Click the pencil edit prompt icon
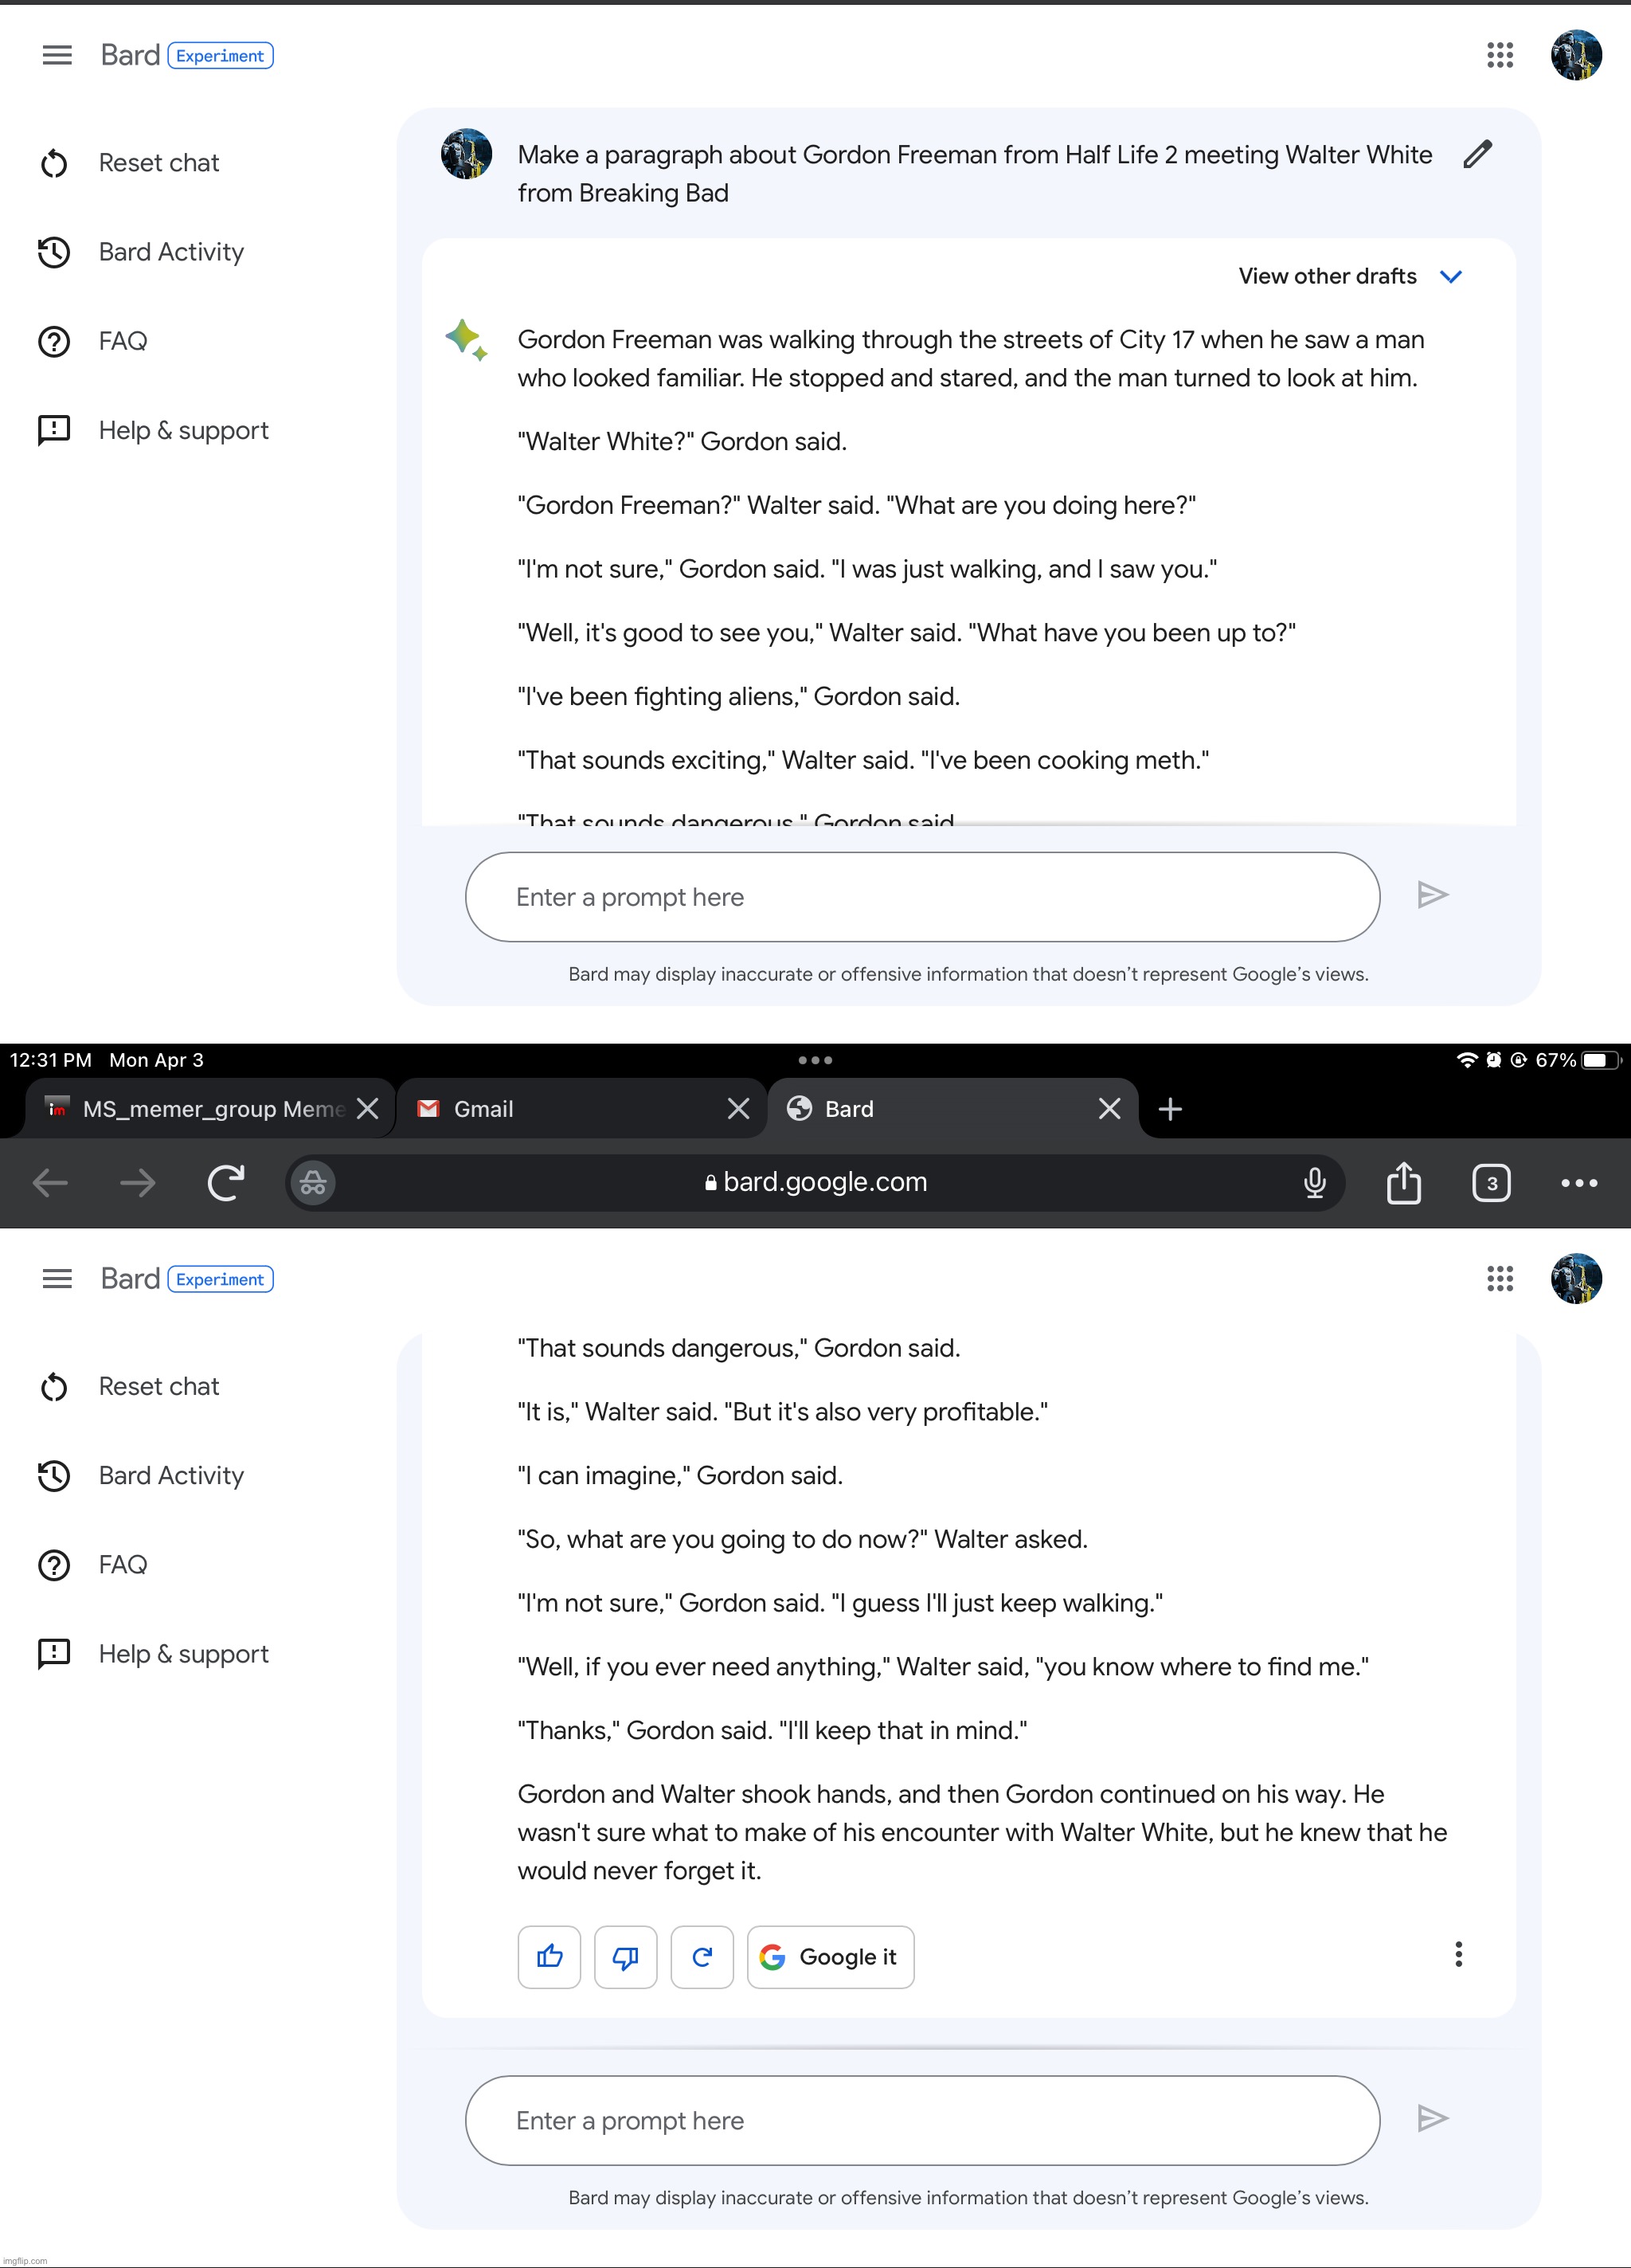Screen dimensions: 1631x2268 click(1477, 154)
